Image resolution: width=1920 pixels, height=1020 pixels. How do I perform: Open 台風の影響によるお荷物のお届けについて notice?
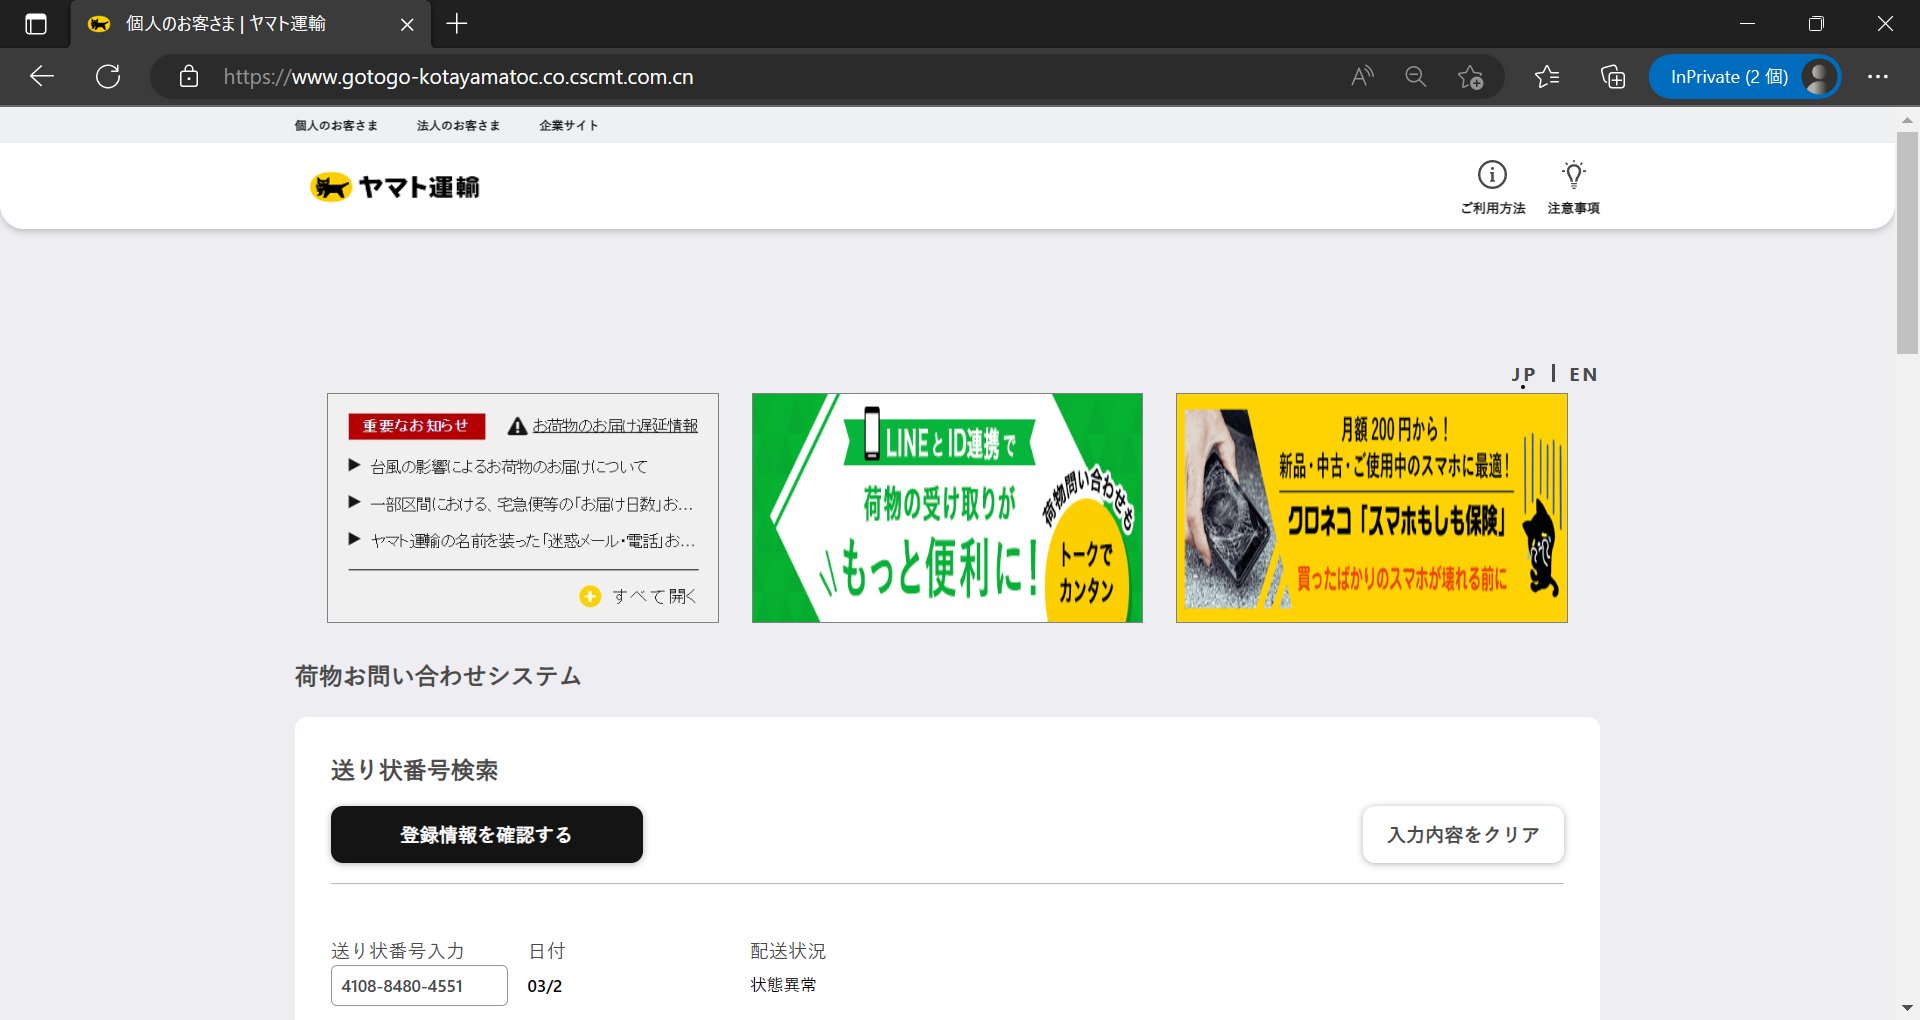(509, 467)
